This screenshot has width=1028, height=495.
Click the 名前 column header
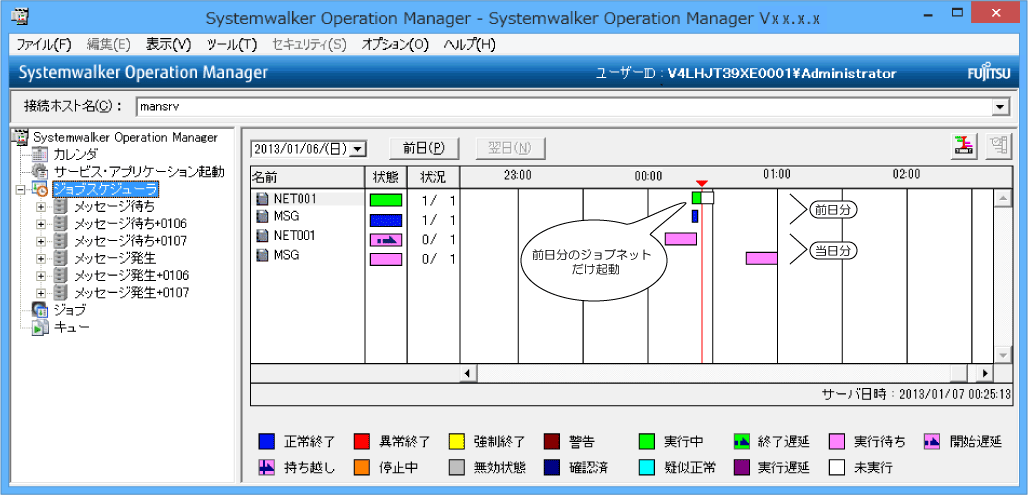[x=307, y=177]
